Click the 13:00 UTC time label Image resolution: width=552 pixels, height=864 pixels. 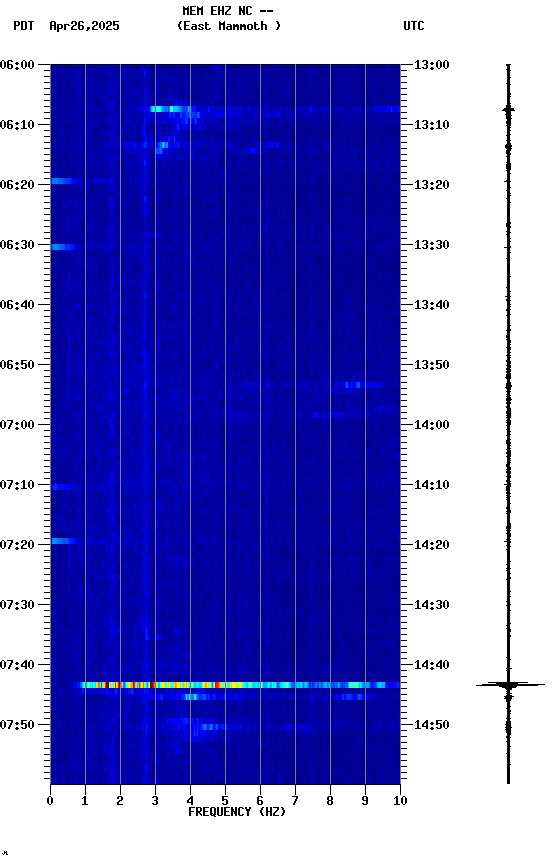tap(432, 65)
